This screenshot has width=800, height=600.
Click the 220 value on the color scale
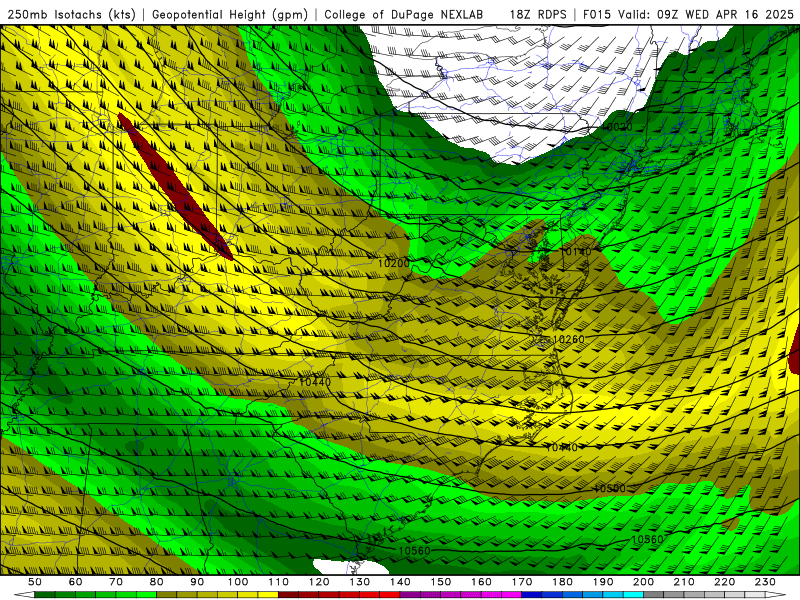pyautogui.click(x=724, y=582)
